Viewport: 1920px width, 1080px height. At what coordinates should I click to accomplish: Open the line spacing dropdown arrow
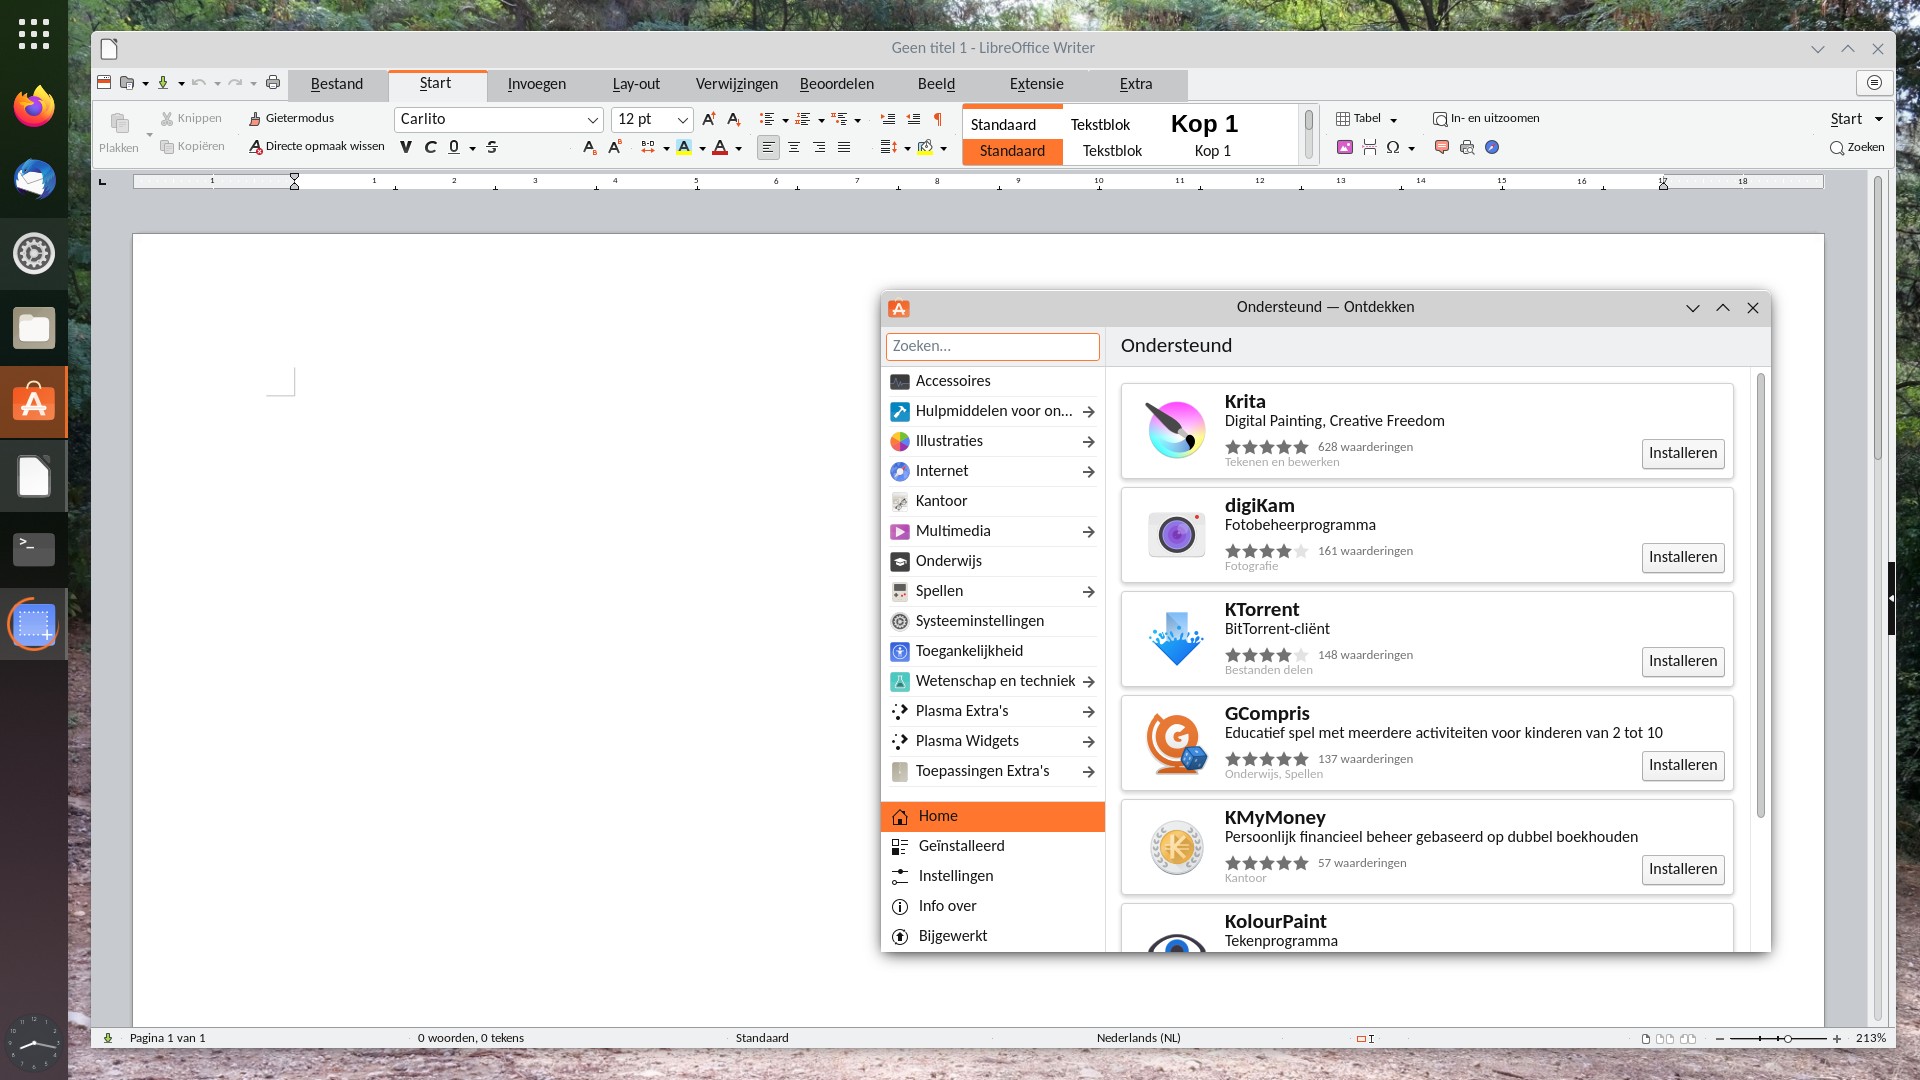[907, 149]
